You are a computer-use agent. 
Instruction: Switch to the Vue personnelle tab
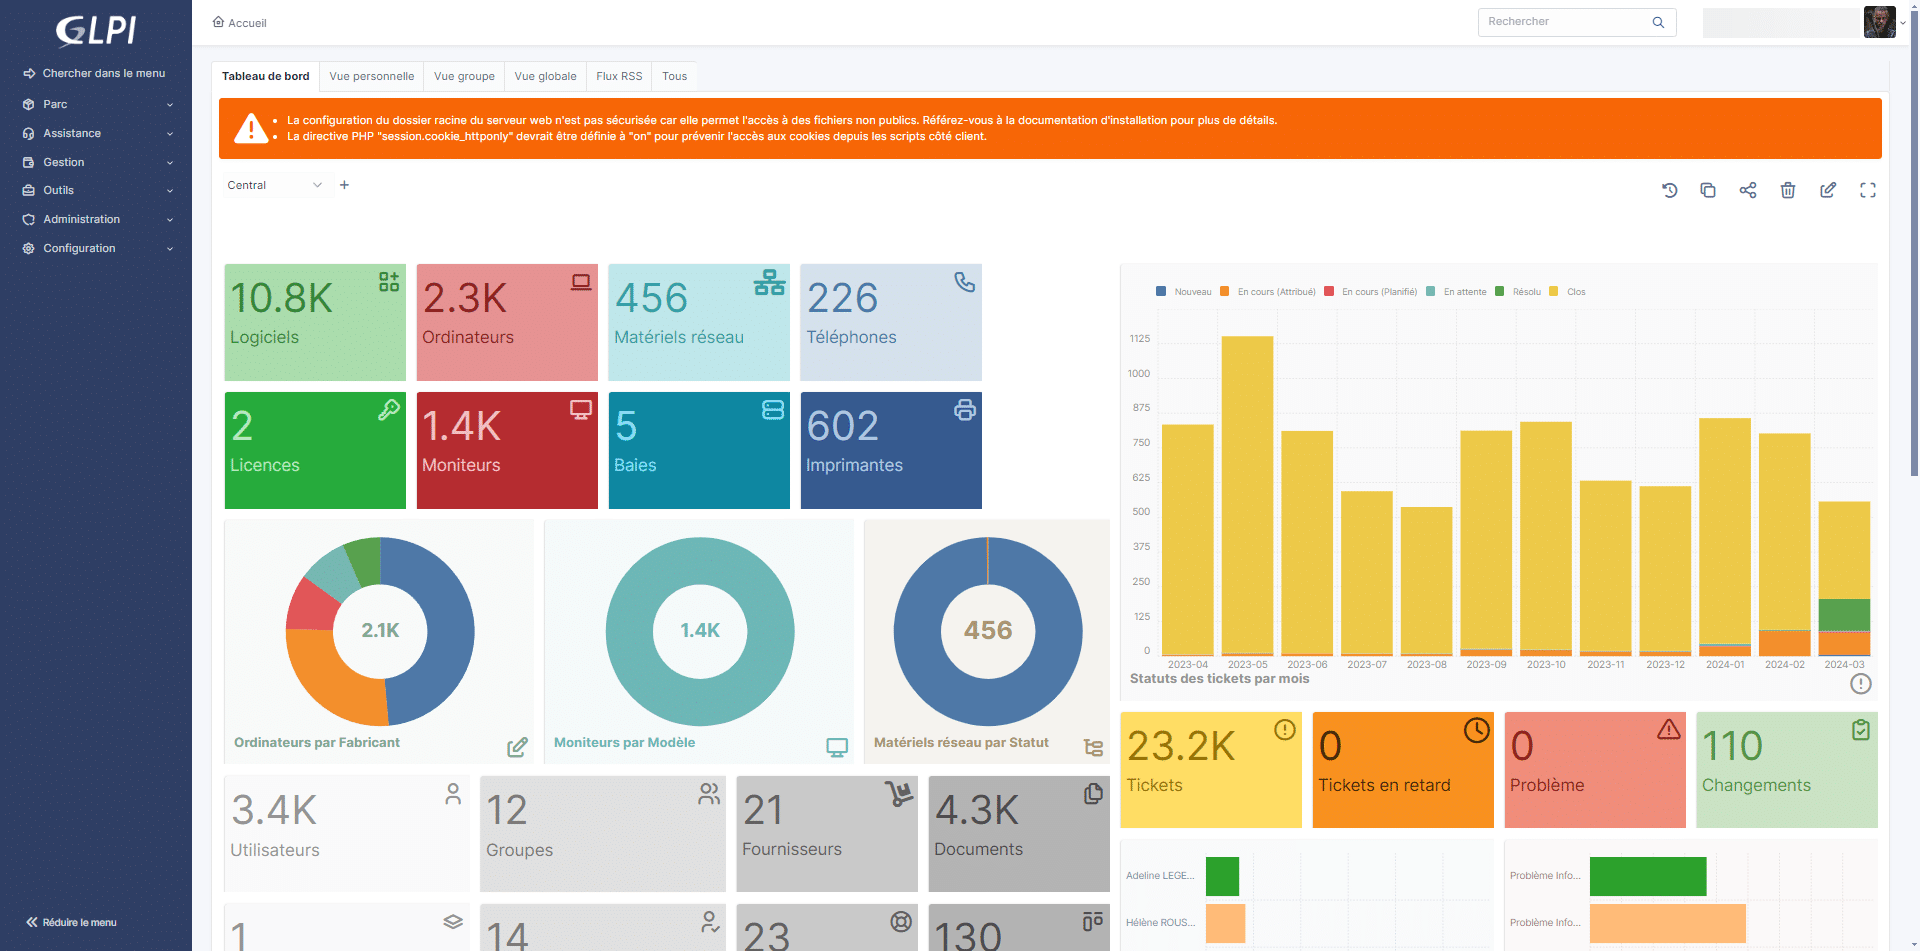point(371,76)
